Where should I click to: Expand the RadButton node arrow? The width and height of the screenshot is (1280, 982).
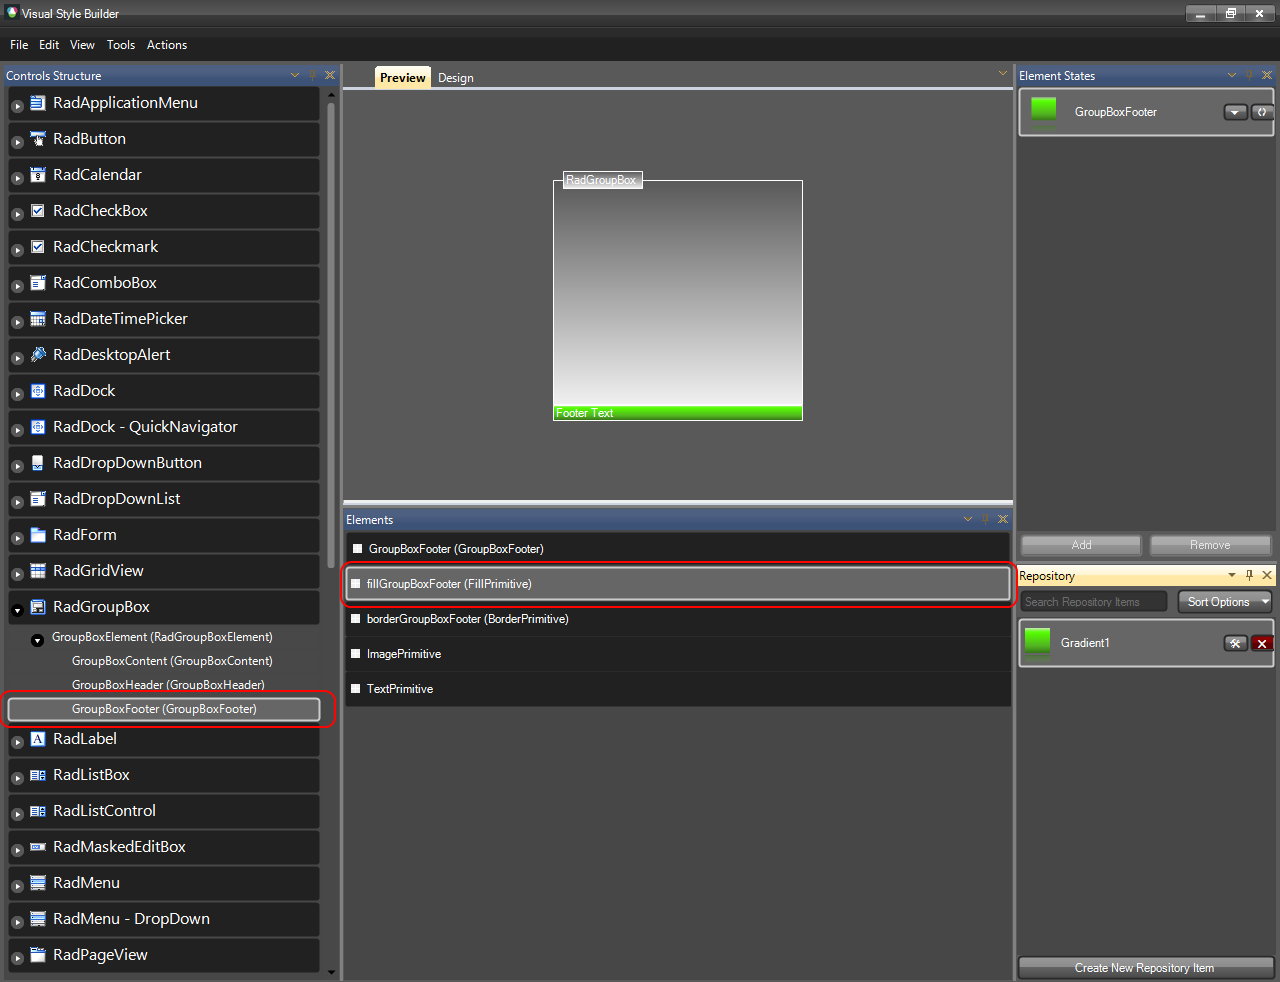click(17, 142)
